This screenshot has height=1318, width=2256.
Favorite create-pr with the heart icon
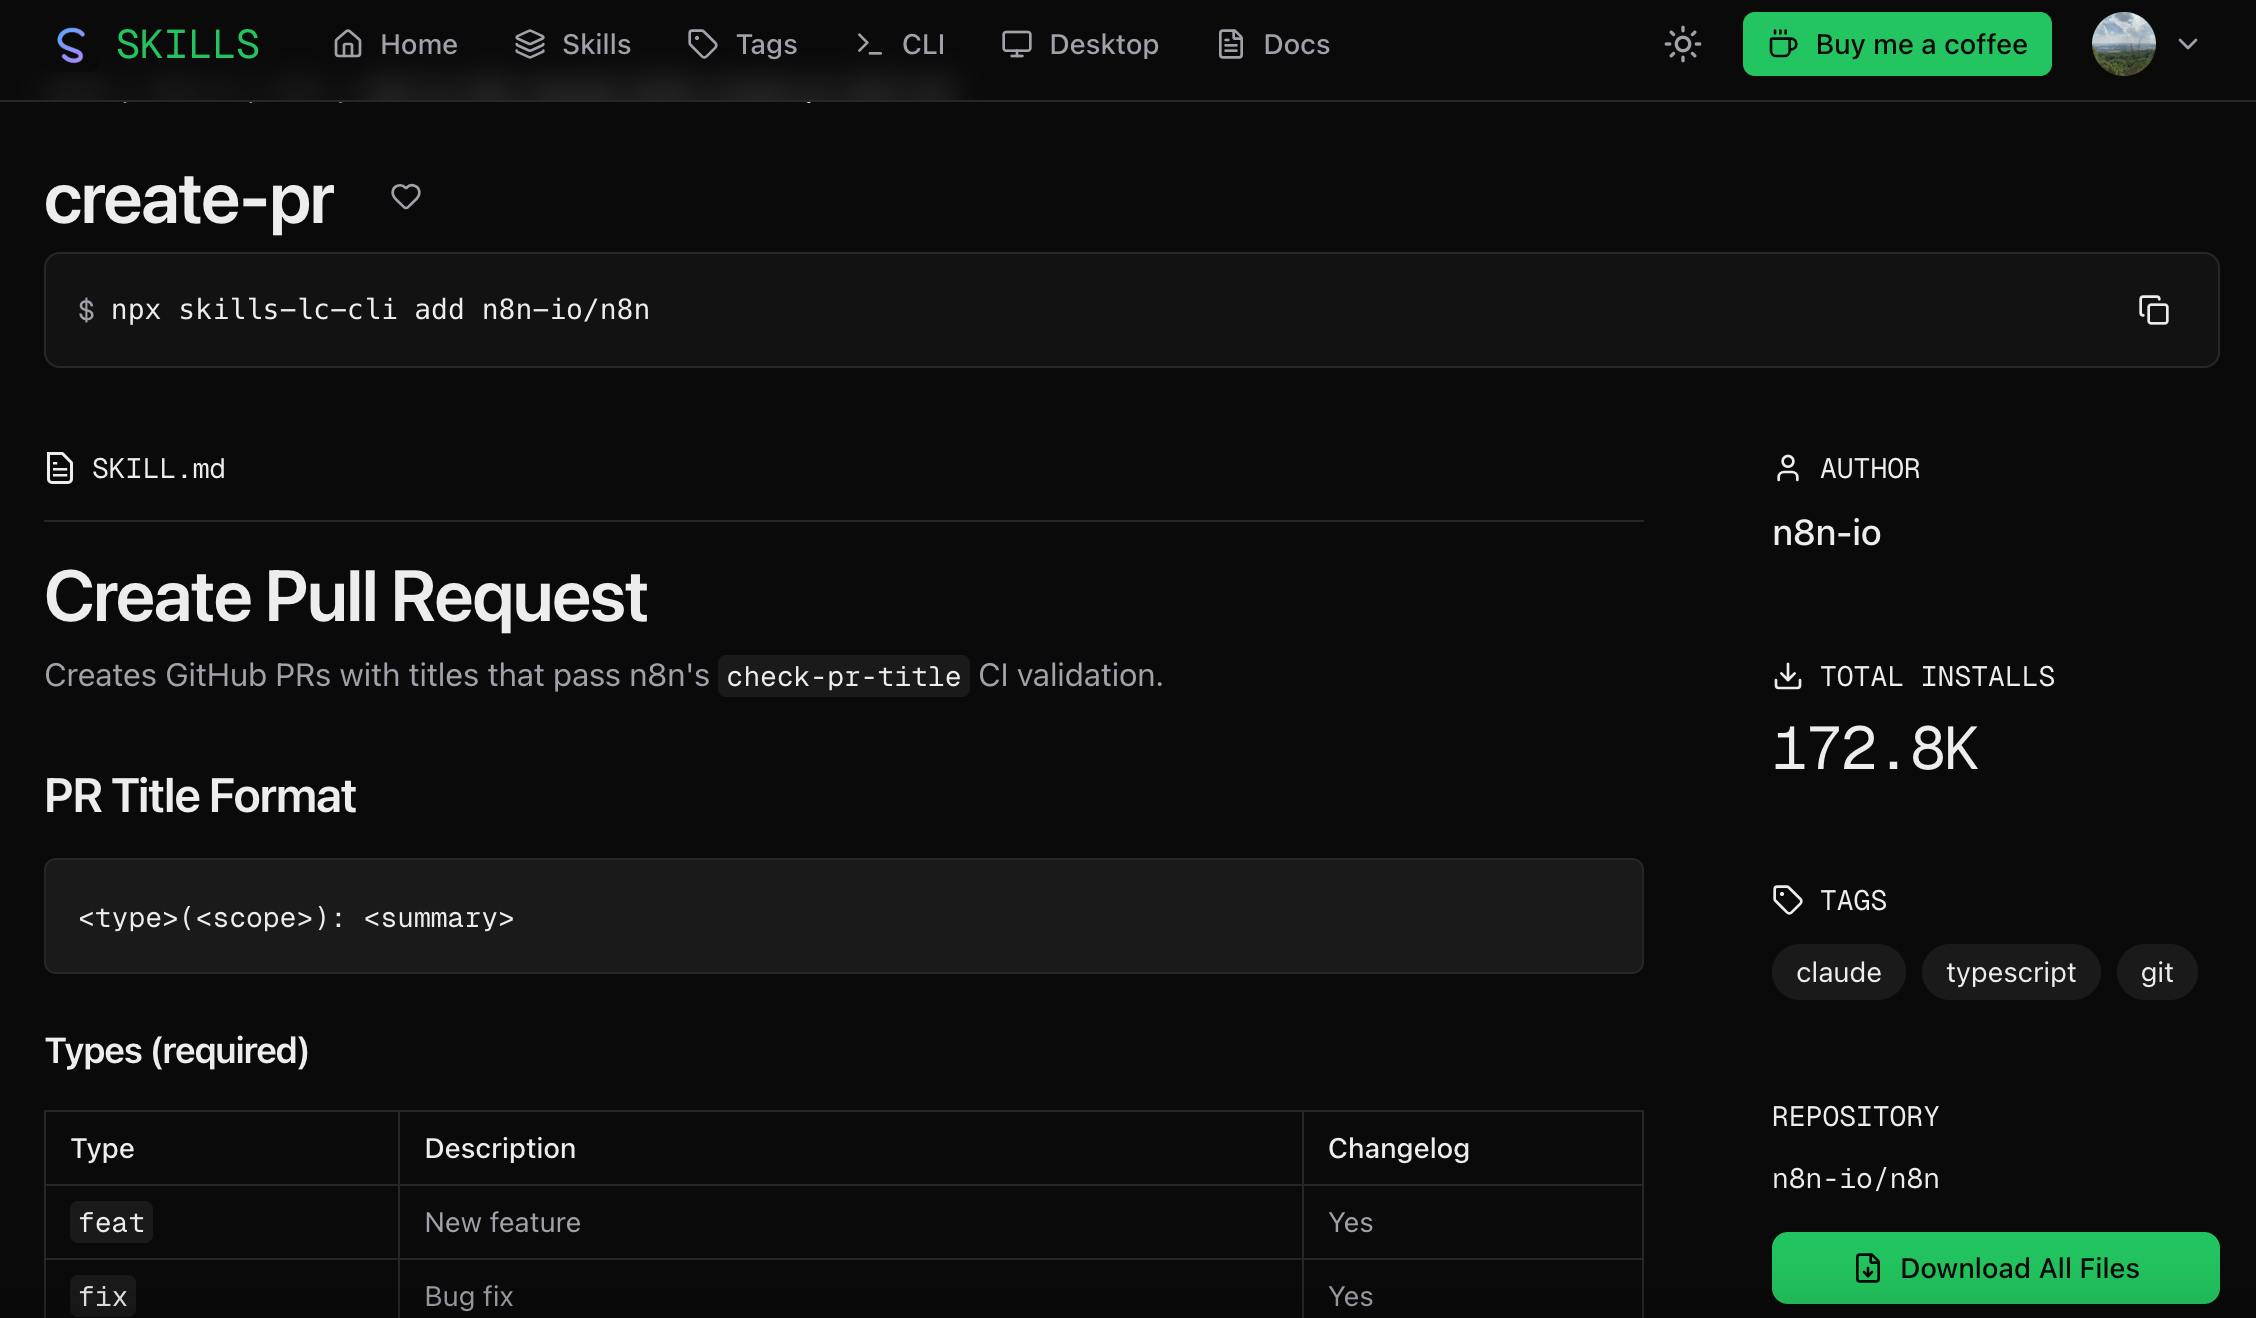tap(406, 197)
